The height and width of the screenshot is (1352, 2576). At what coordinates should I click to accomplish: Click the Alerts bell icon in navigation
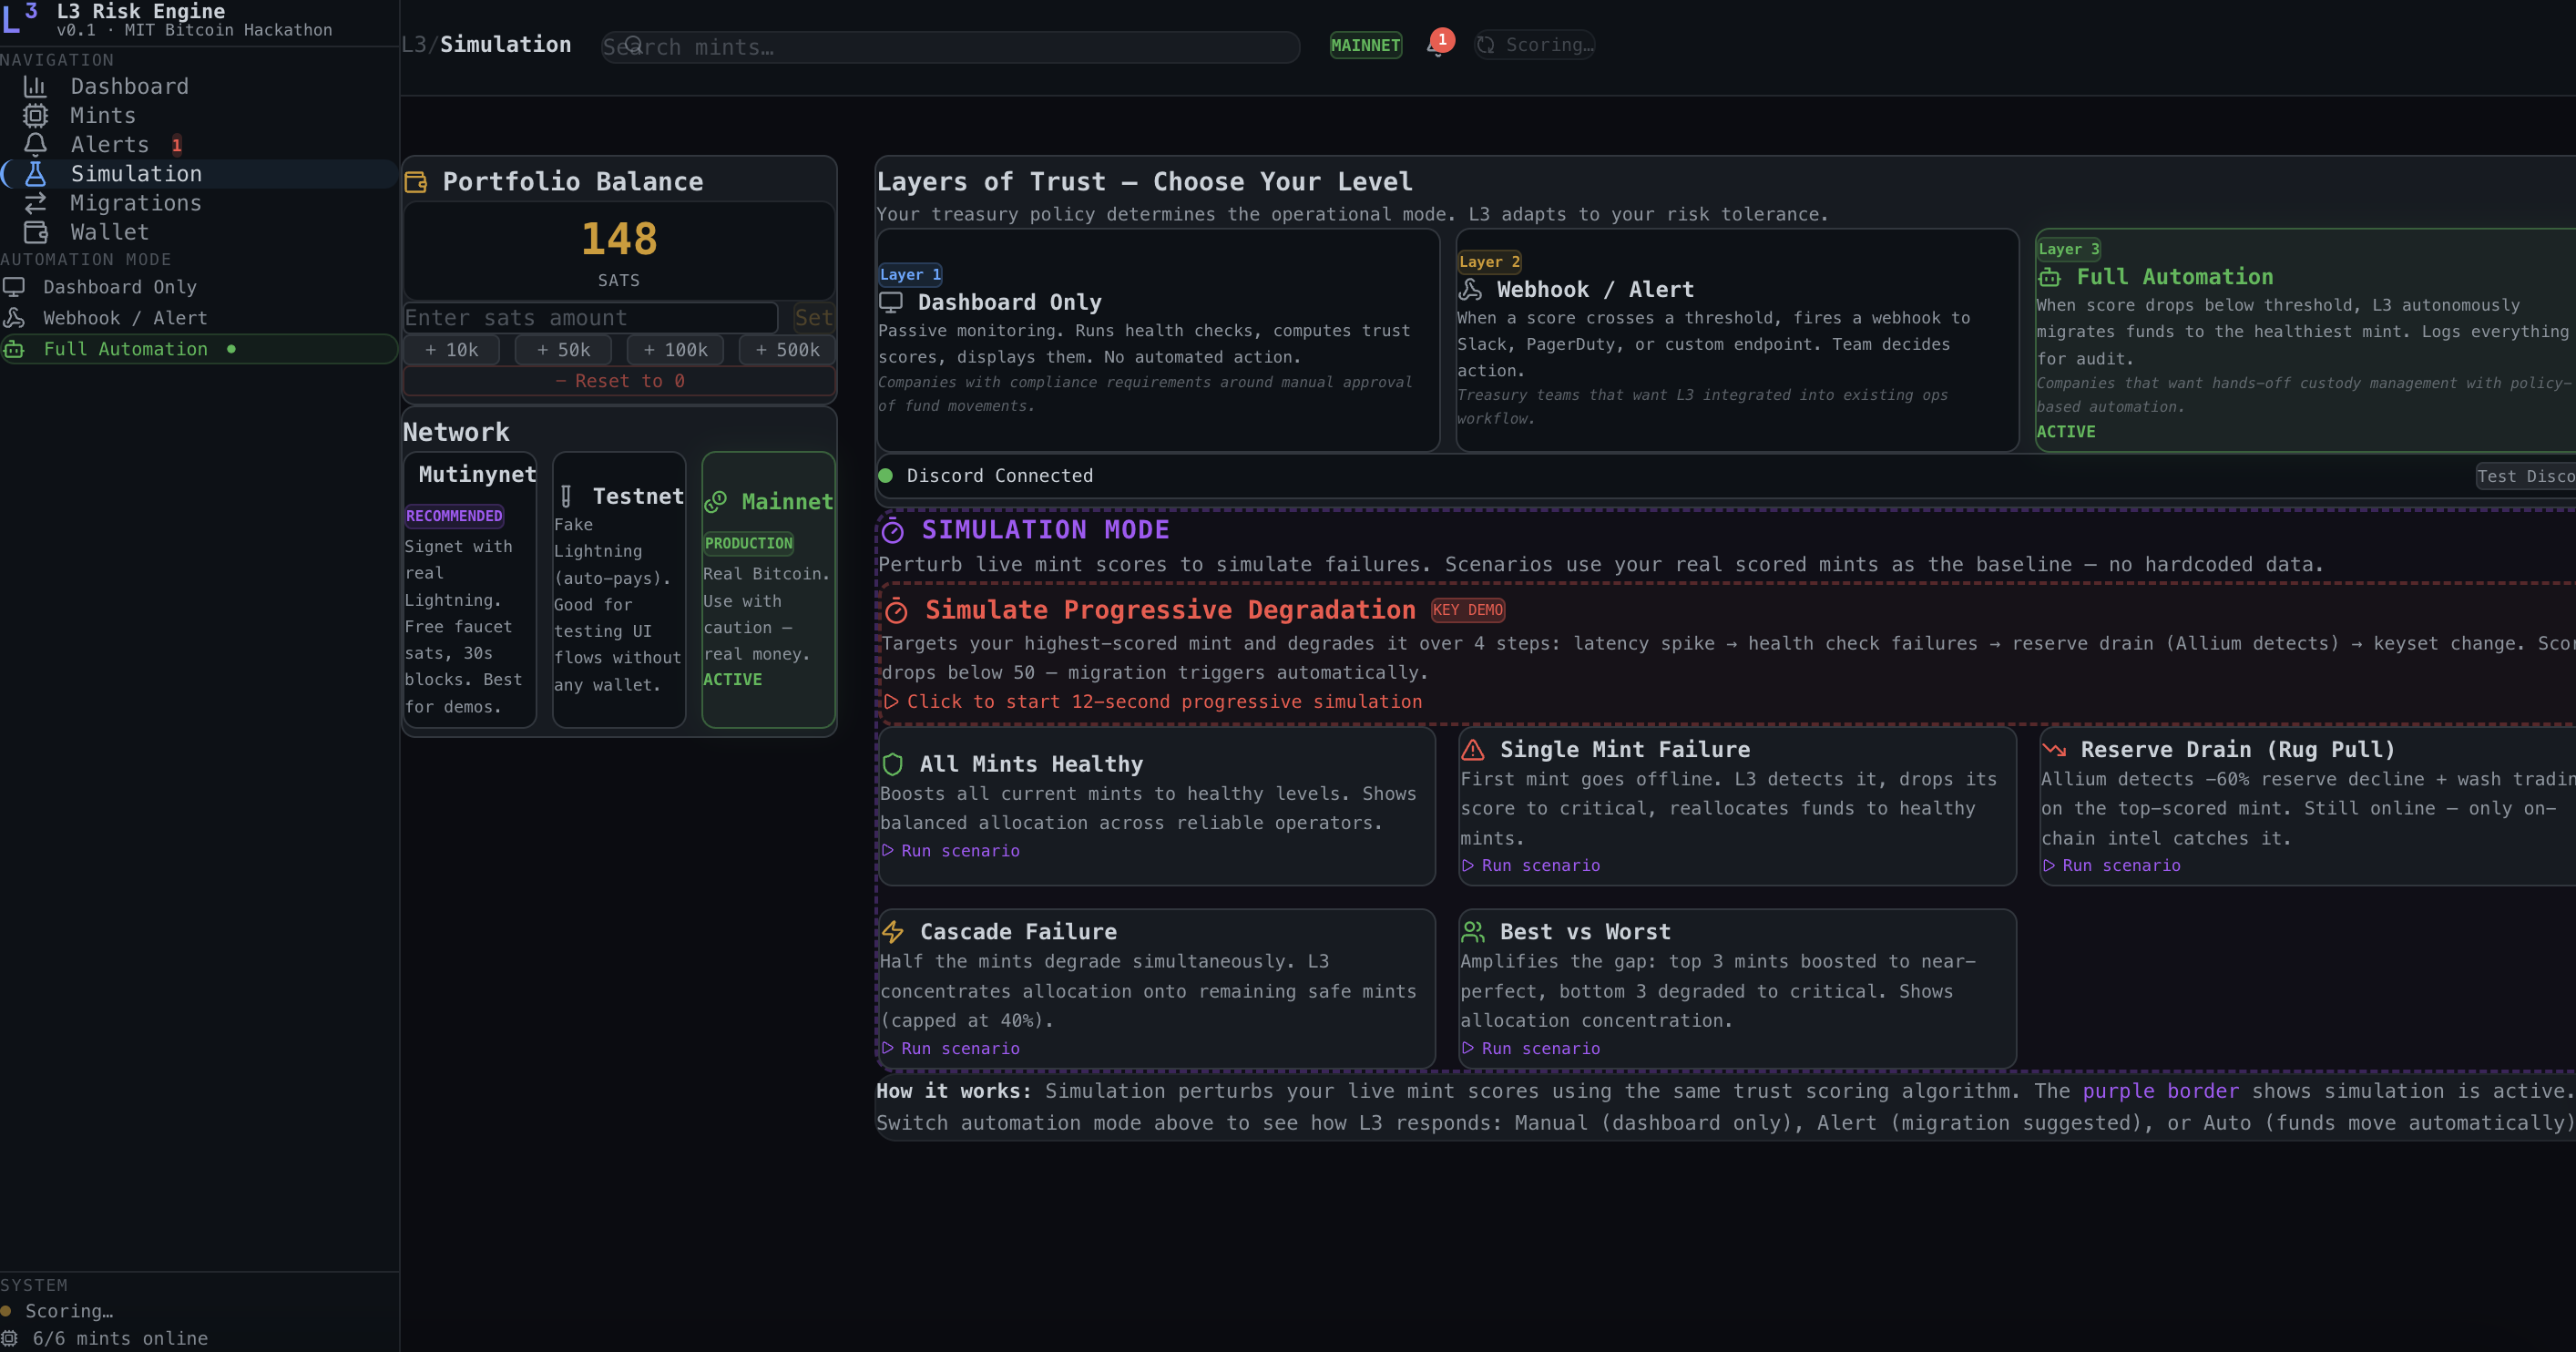35,145
